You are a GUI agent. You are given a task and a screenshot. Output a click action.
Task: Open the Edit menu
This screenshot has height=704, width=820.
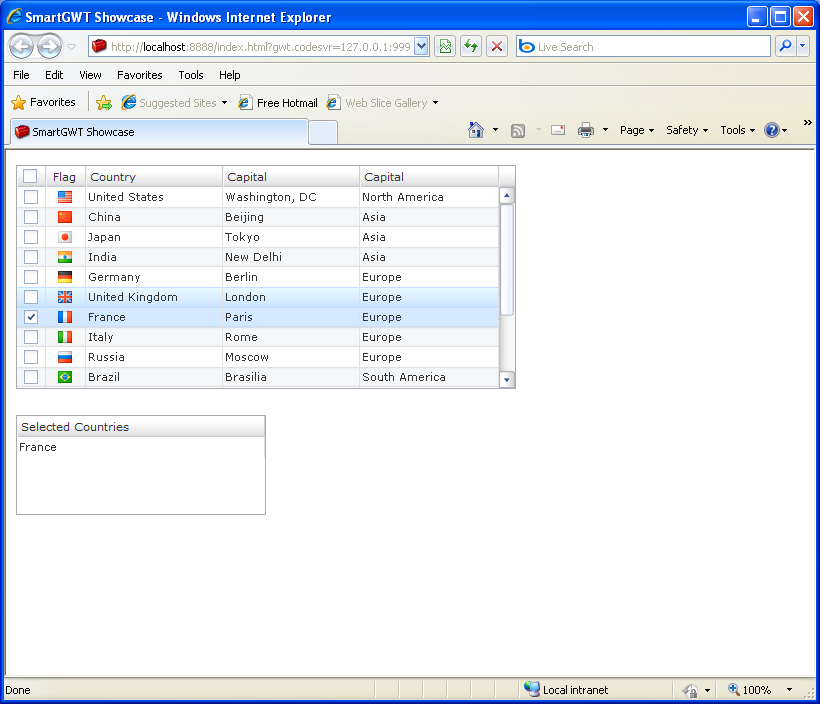tap(54, 75)
